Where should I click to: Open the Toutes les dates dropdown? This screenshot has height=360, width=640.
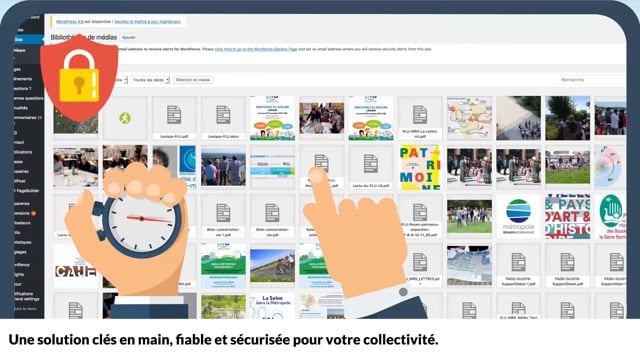(151, 80)
